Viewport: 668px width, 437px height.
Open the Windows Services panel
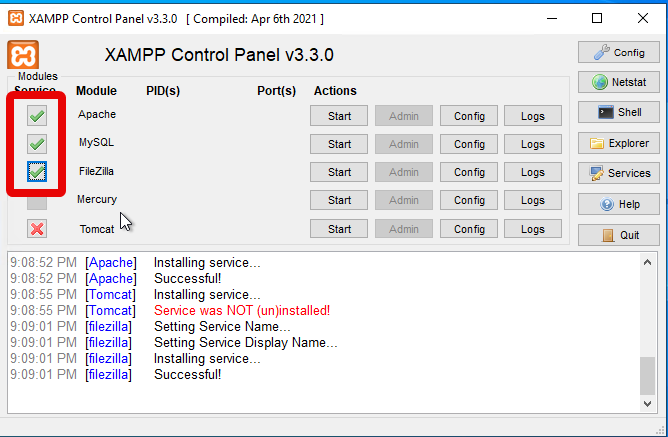(x=619, y=173)
